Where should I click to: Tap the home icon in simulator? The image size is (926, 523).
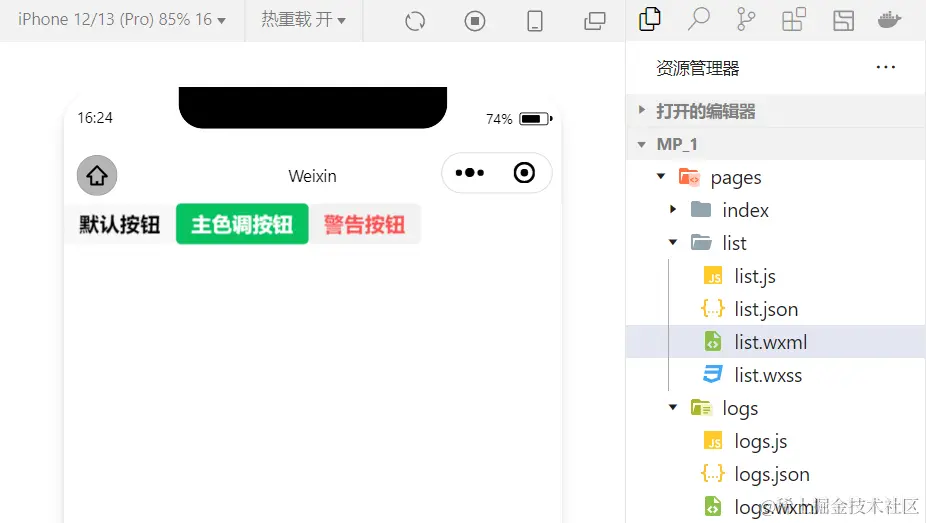point(97,175)
